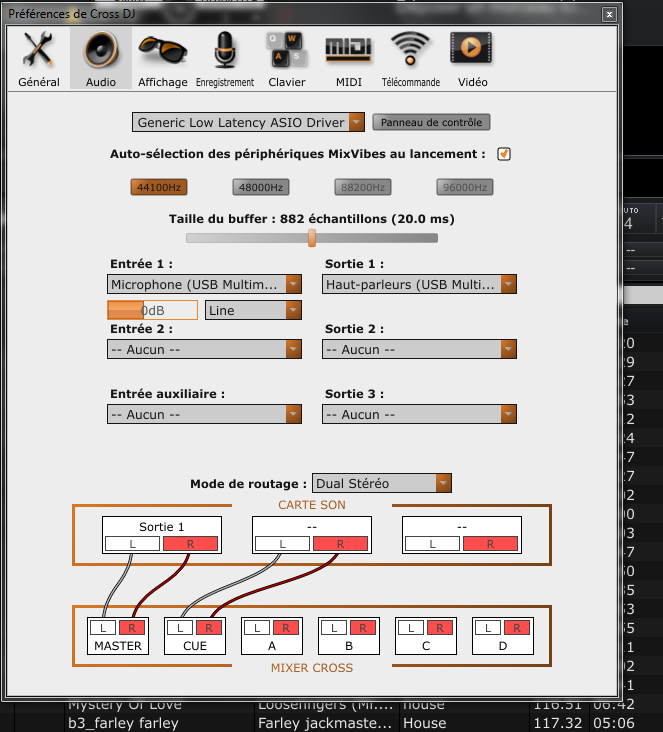Click MASTER left channel L box

tap(103, 628)
